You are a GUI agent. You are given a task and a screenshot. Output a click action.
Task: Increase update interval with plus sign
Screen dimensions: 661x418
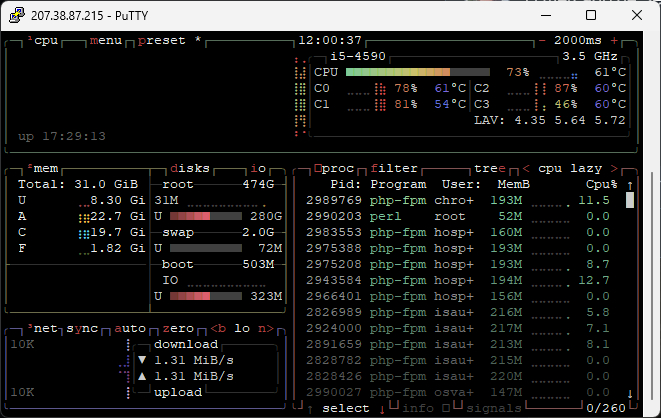[x=614, y=41]
